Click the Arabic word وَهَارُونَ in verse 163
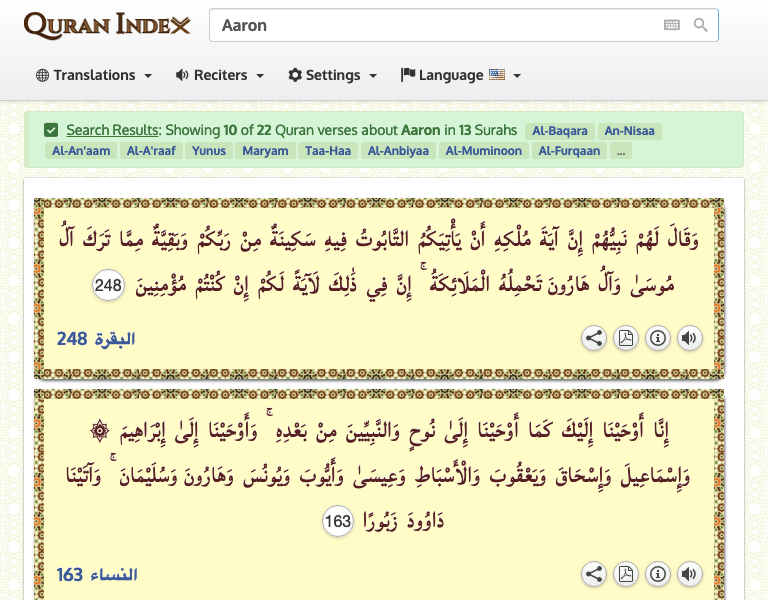Image resolution: width=768 pixels, height=600 pixels. tap(208, 476)
